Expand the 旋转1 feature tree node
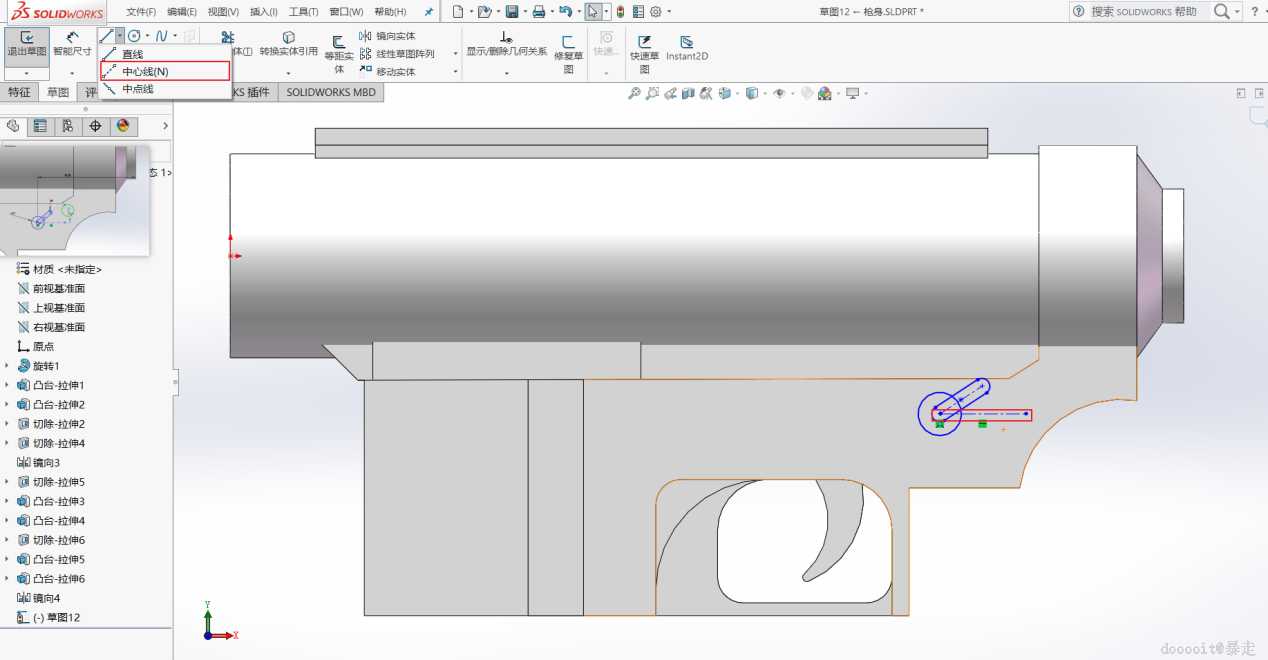The width and height of the screenshot is (1268, 660). point(8,366)
